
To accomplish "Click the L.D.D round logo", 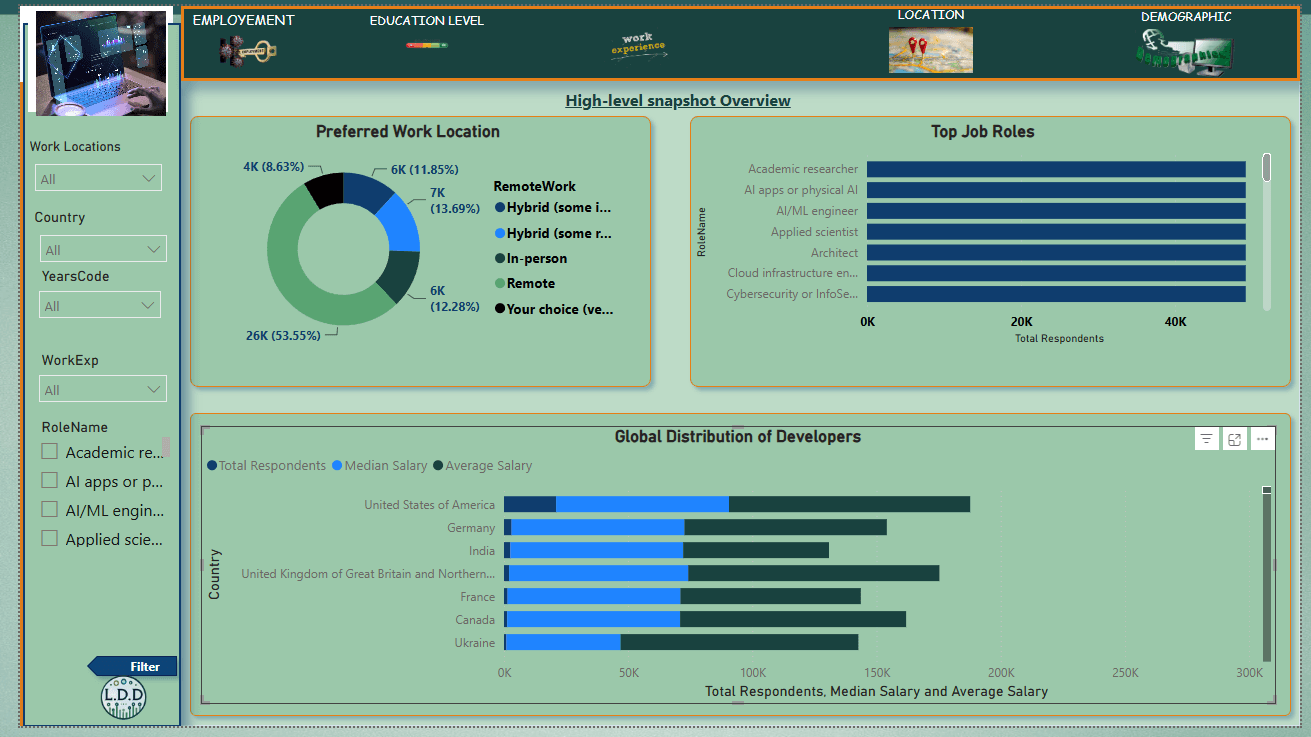I will (x=124, y=697).
